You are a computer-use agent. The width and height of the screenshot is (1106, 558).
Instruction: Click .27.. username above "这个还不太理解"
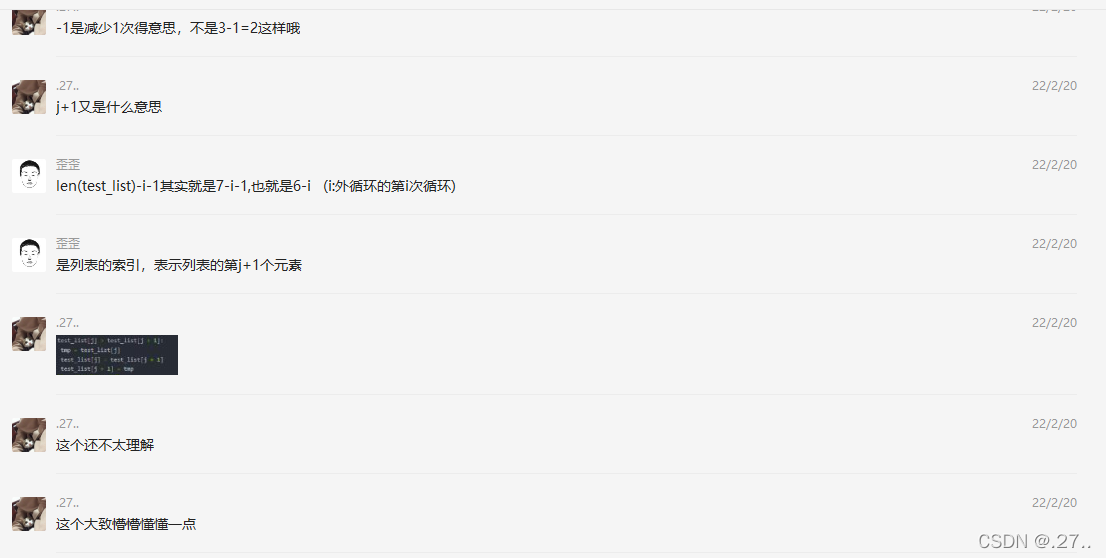point(67,423)
